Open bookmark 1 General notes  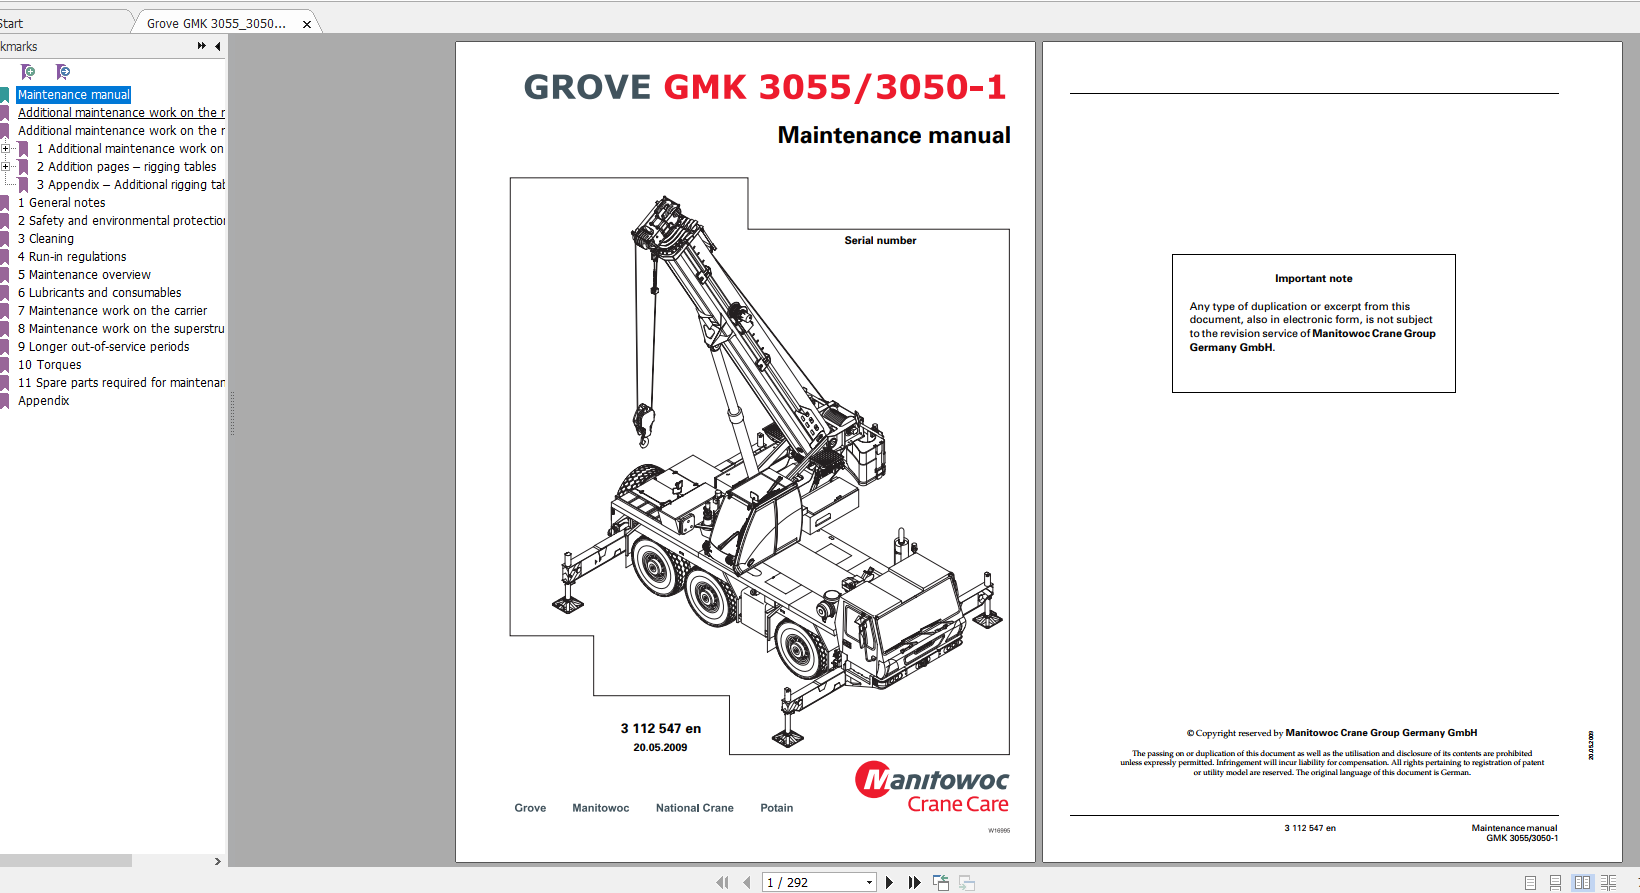tap(61, 202)
